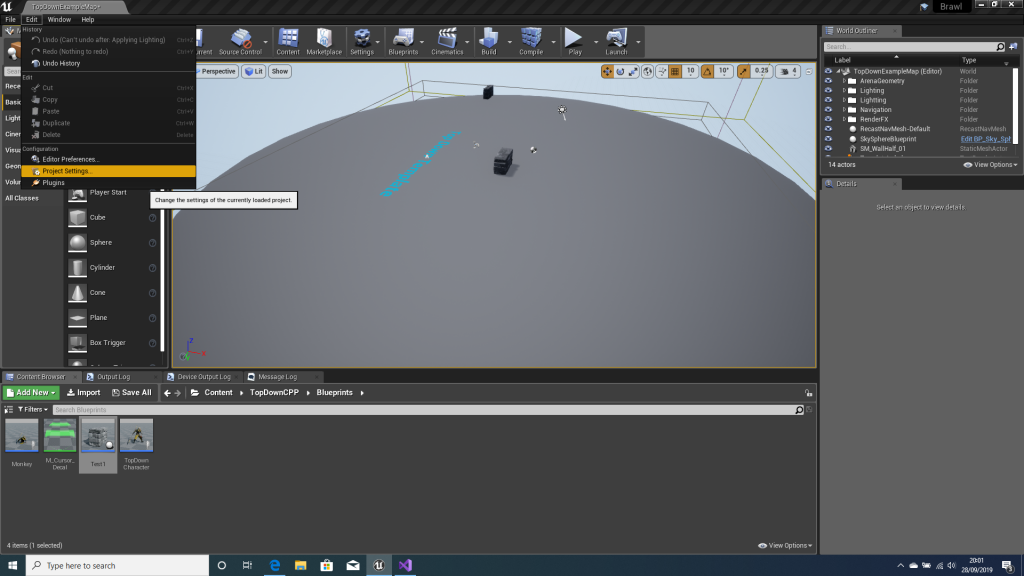Open the Blueprints toolbar icon
The width and height of the screenshot is (1024, 576).
403,39
